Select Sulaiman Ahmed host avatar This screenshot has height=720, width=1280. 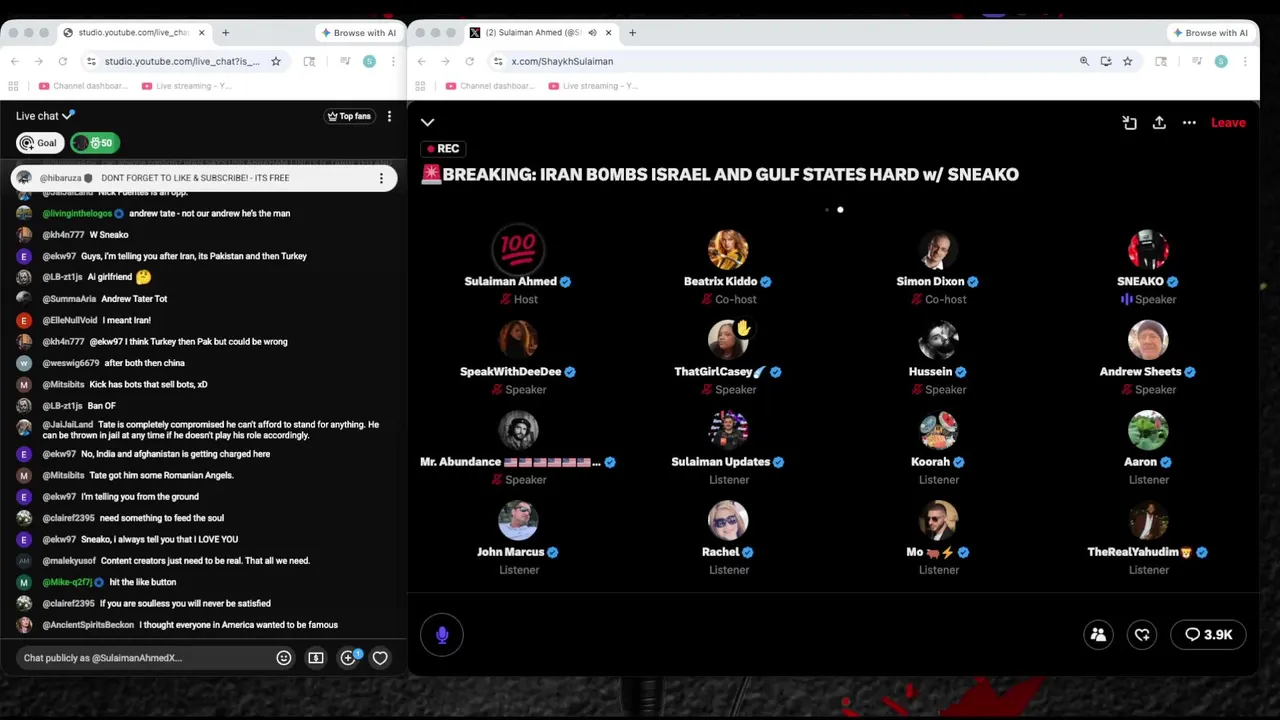point(518,249)
